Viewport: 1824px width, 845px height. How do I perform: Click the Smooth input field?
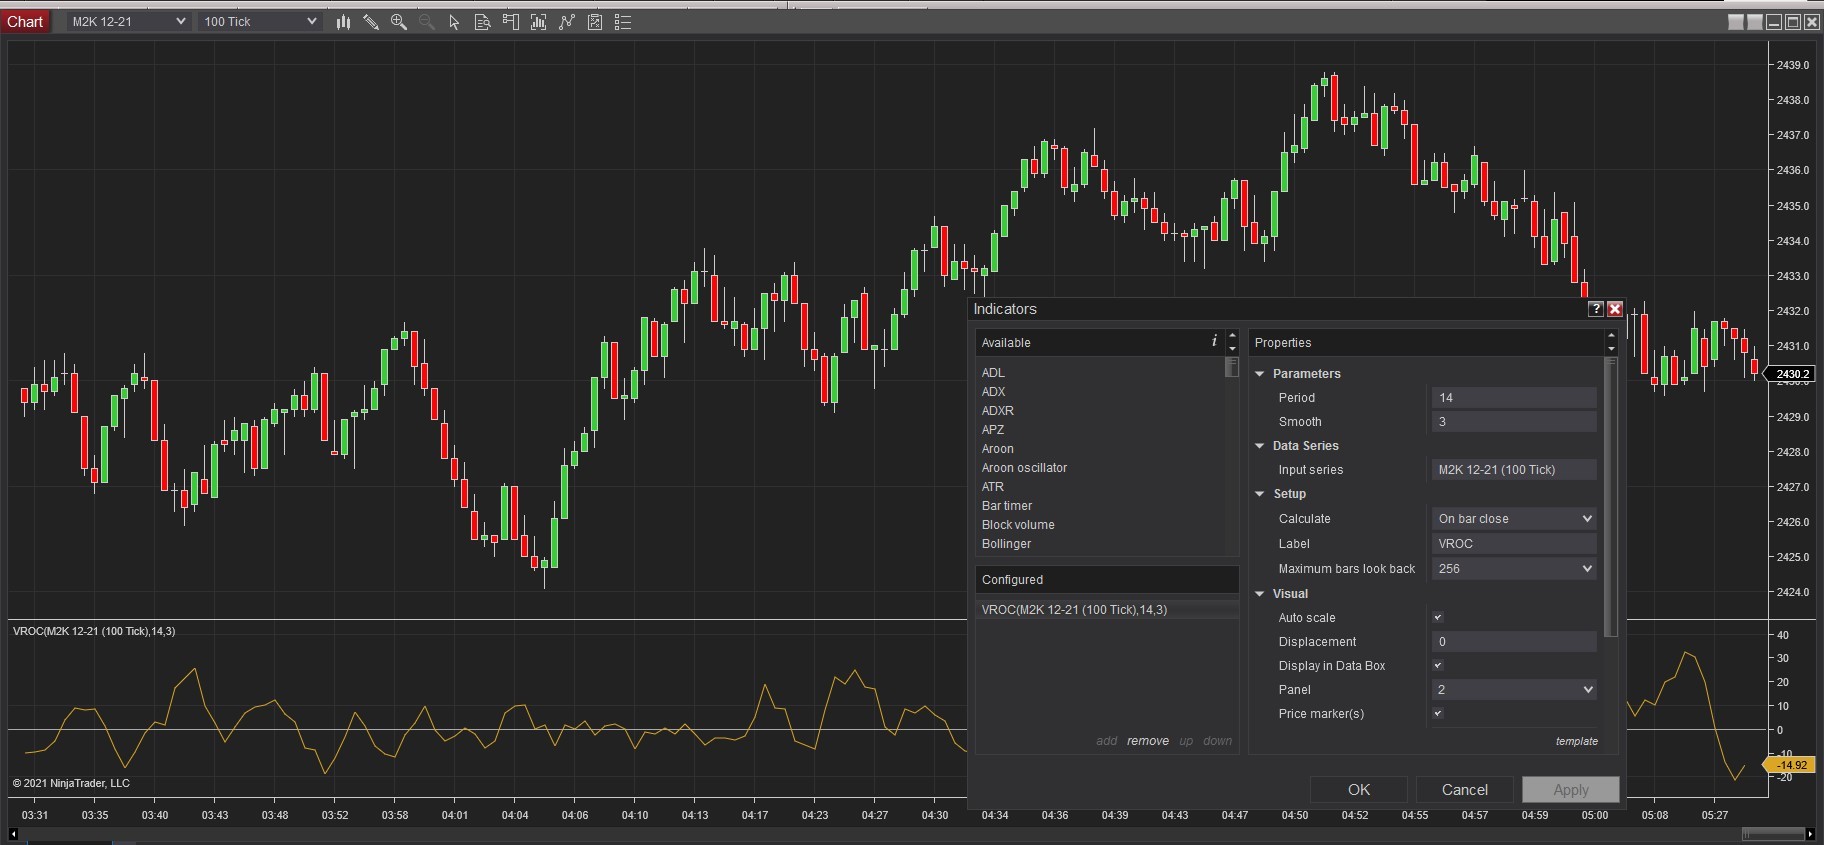[1514, 422]
